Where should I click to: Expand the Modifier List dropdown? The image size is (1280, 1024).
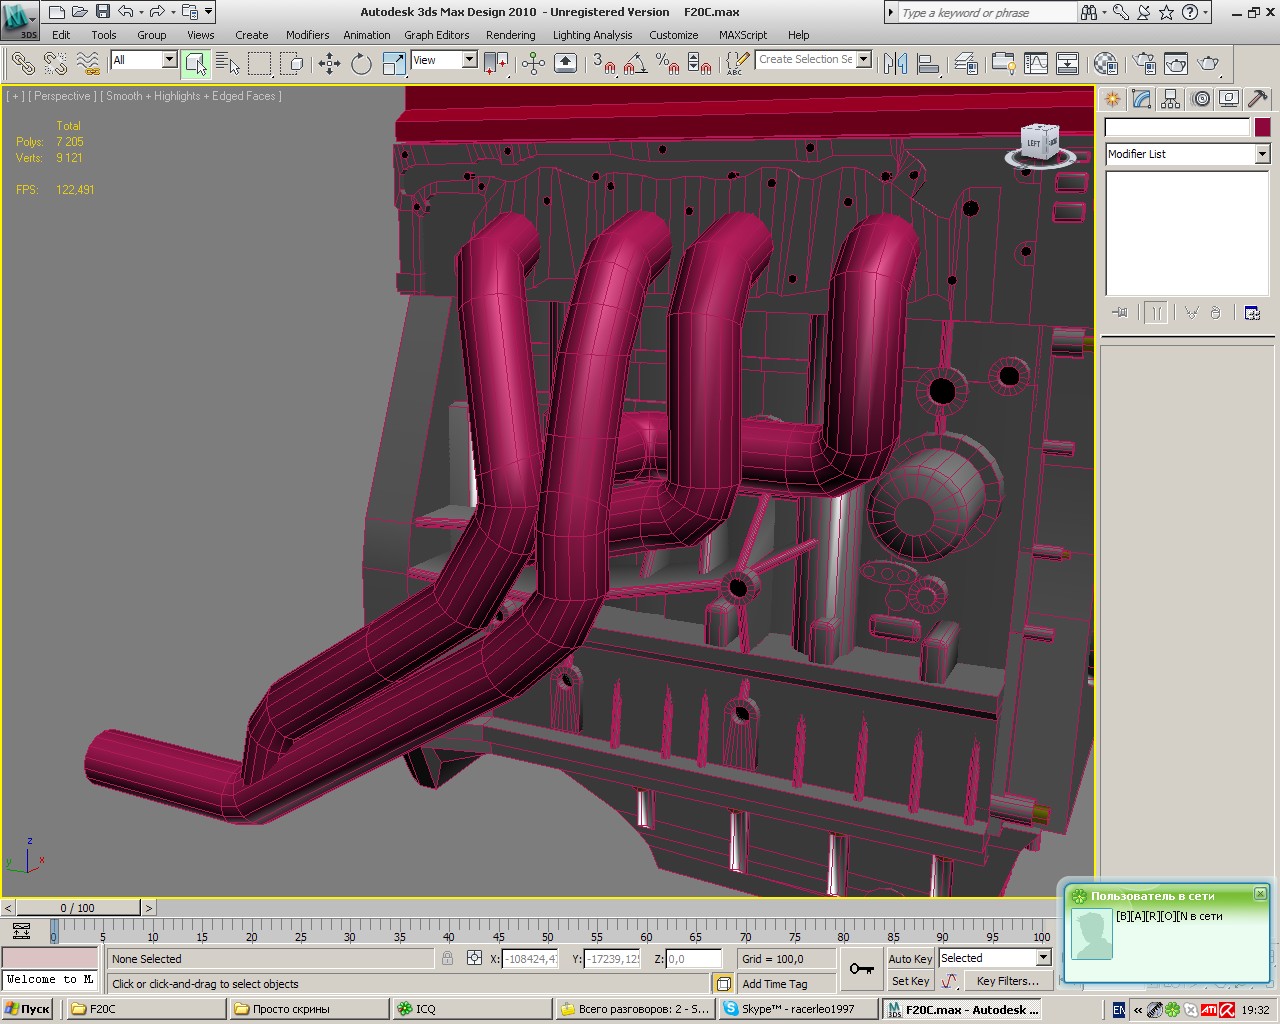click(1262, 154)
